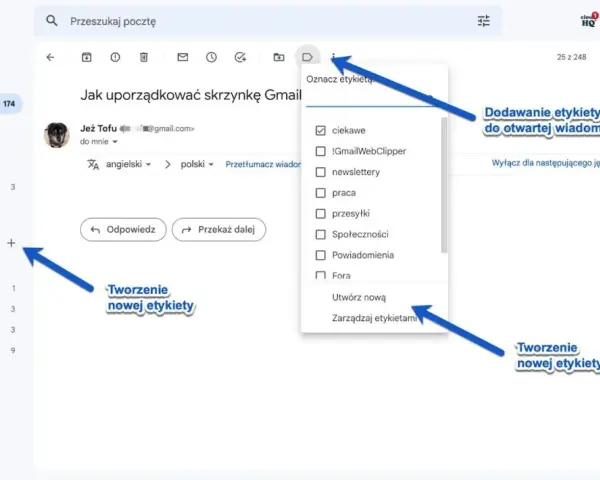
Task: Add the message to Tasks
Action: click(240, 57)
